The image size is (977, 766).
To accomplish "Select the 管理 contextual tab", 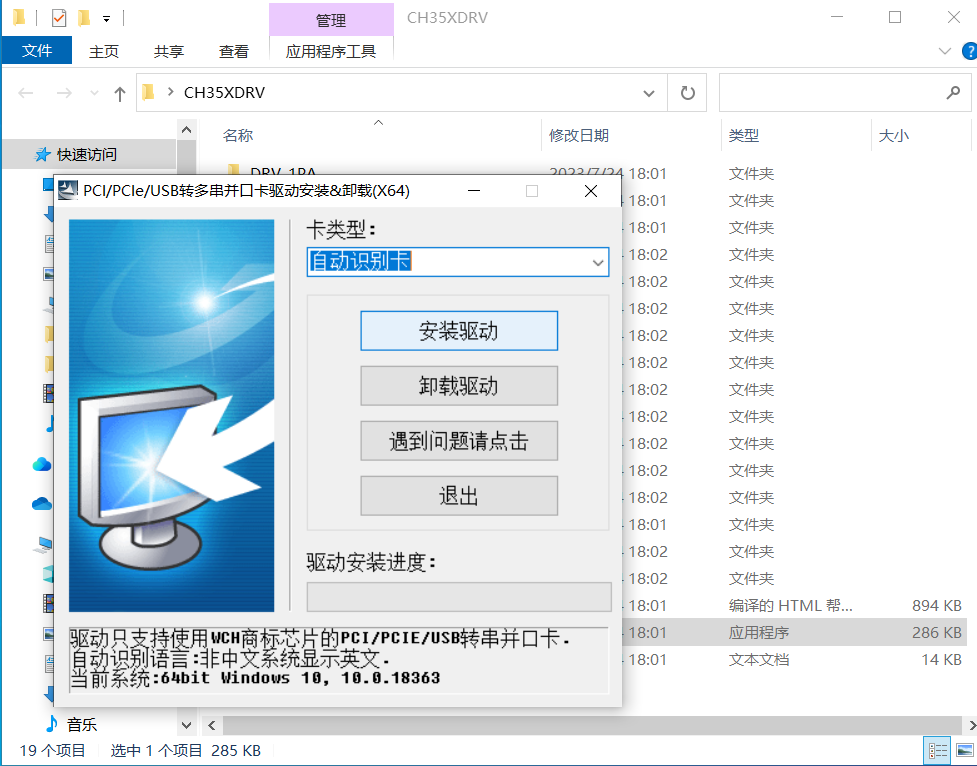I will pyautogui.click(x=331, y=20).
